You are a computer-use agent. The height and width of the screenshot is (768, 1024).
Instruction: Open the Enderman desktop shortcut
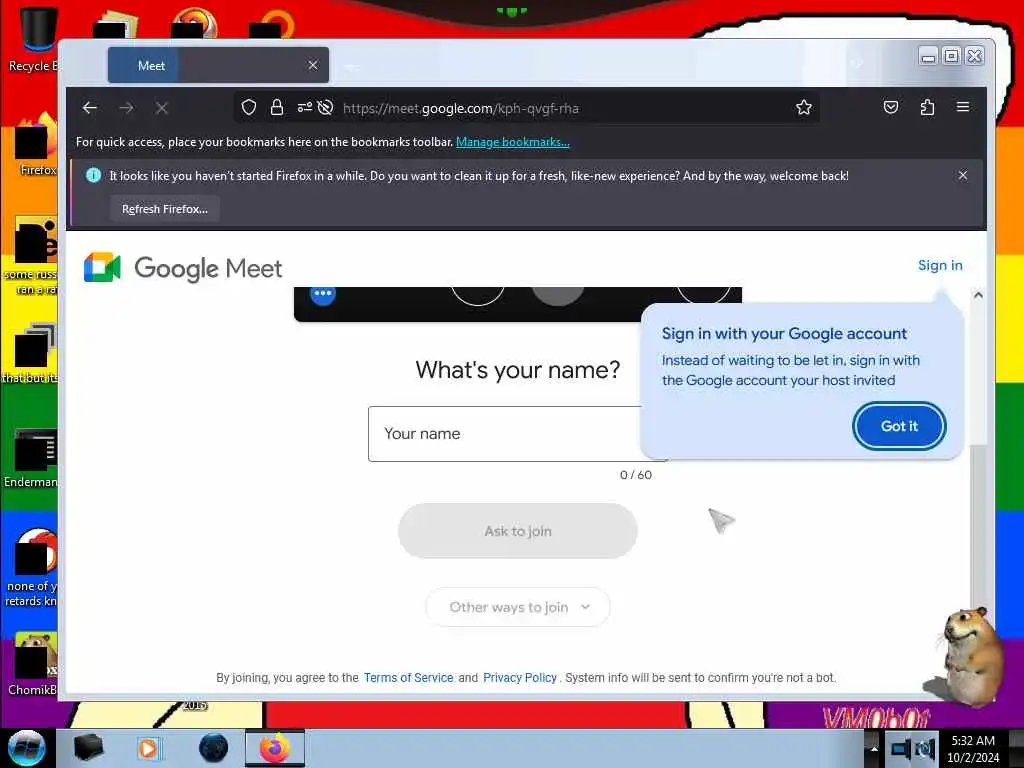(33, 458)
